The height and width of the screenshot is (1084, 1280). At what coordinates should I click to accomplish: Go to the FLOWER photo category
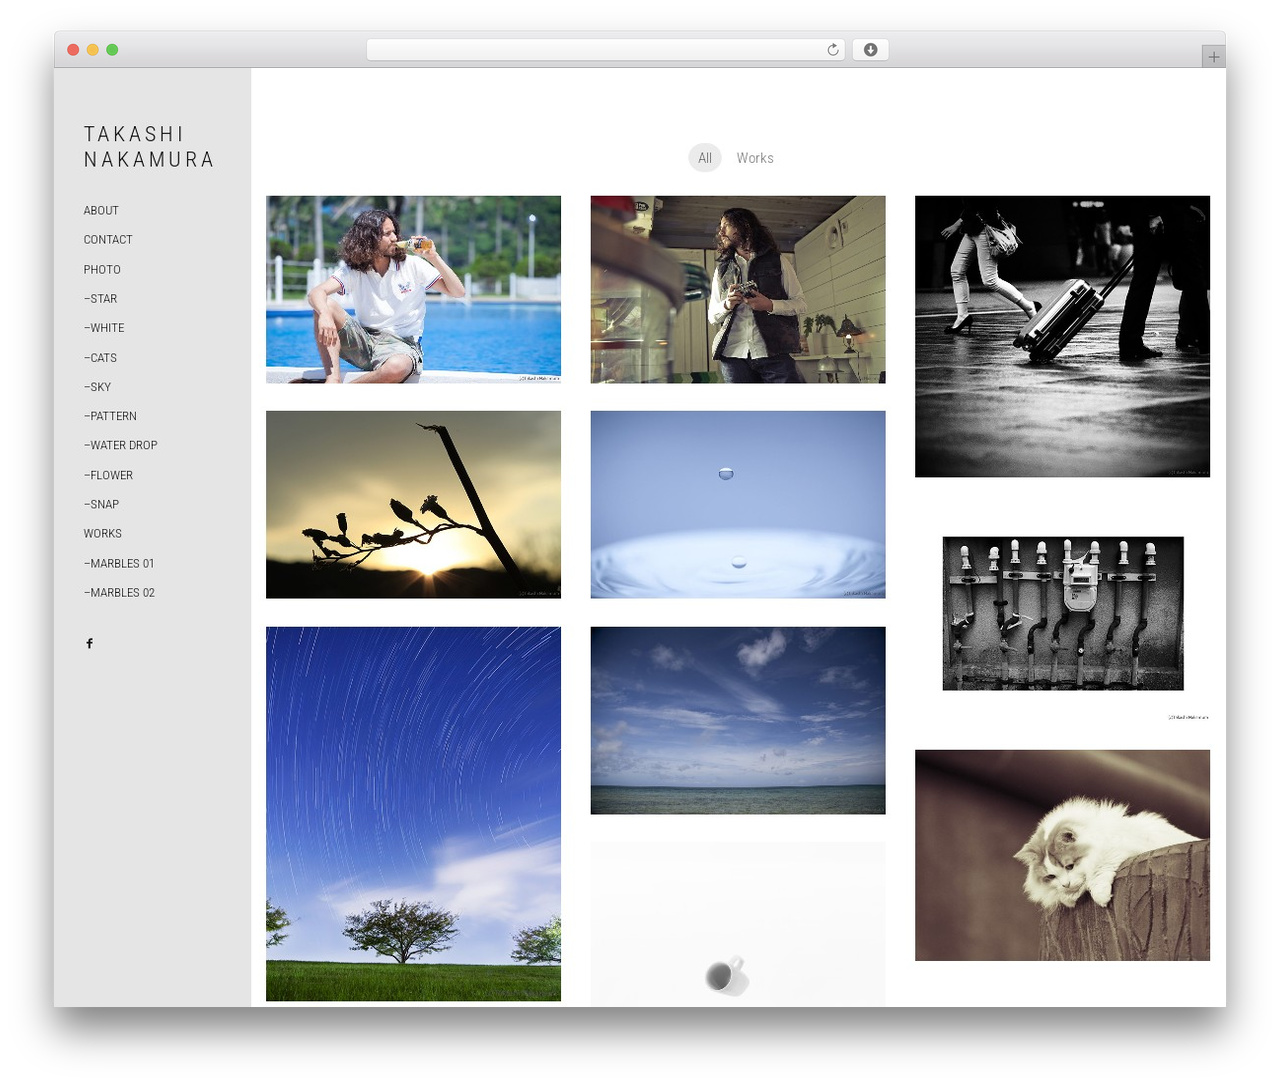pos(108,475)
